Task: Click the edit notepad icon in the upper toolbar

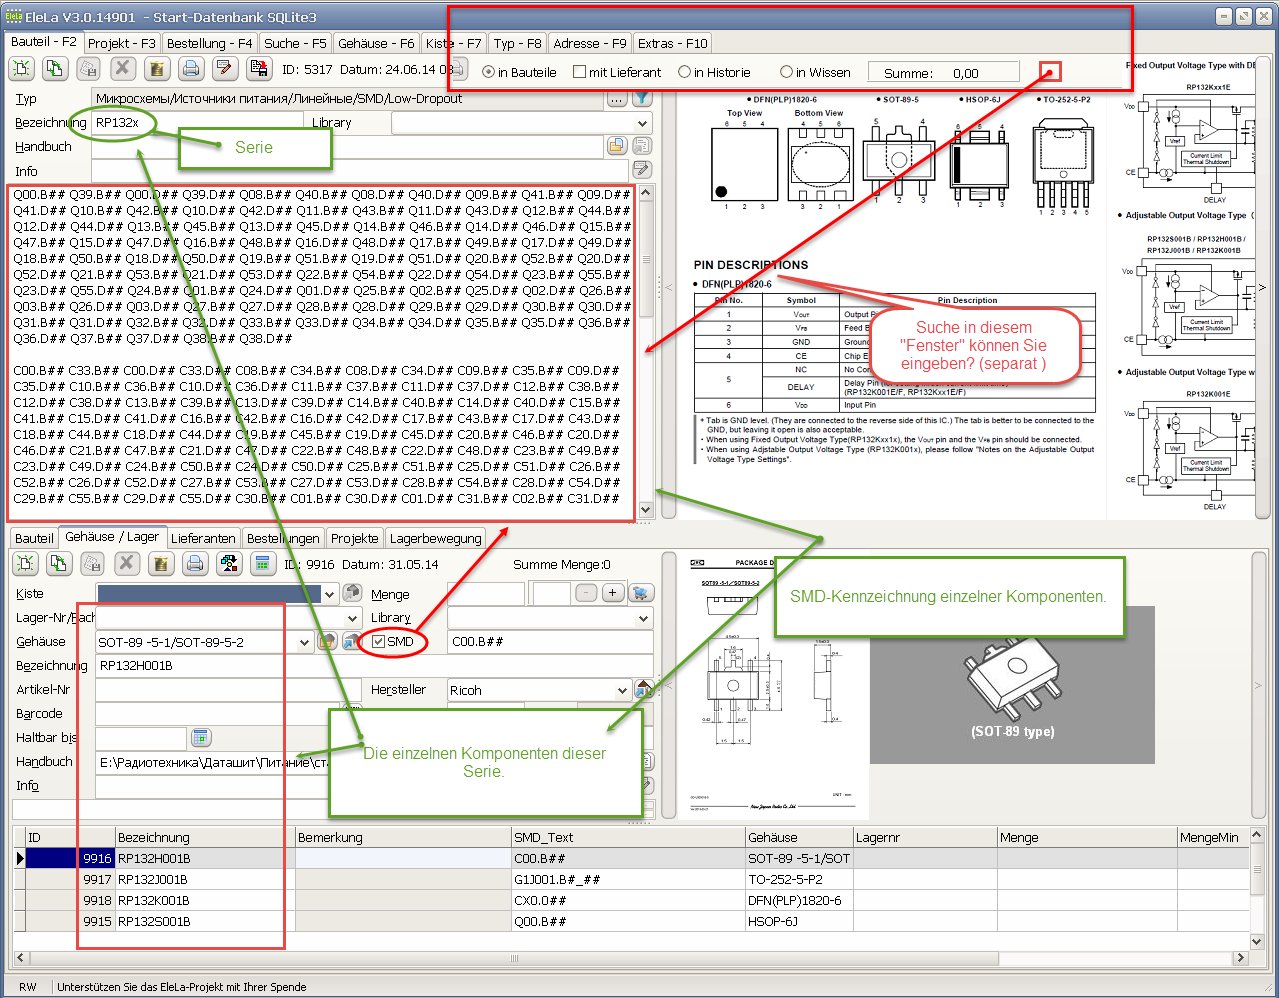Action: click(x=225, y=68)
